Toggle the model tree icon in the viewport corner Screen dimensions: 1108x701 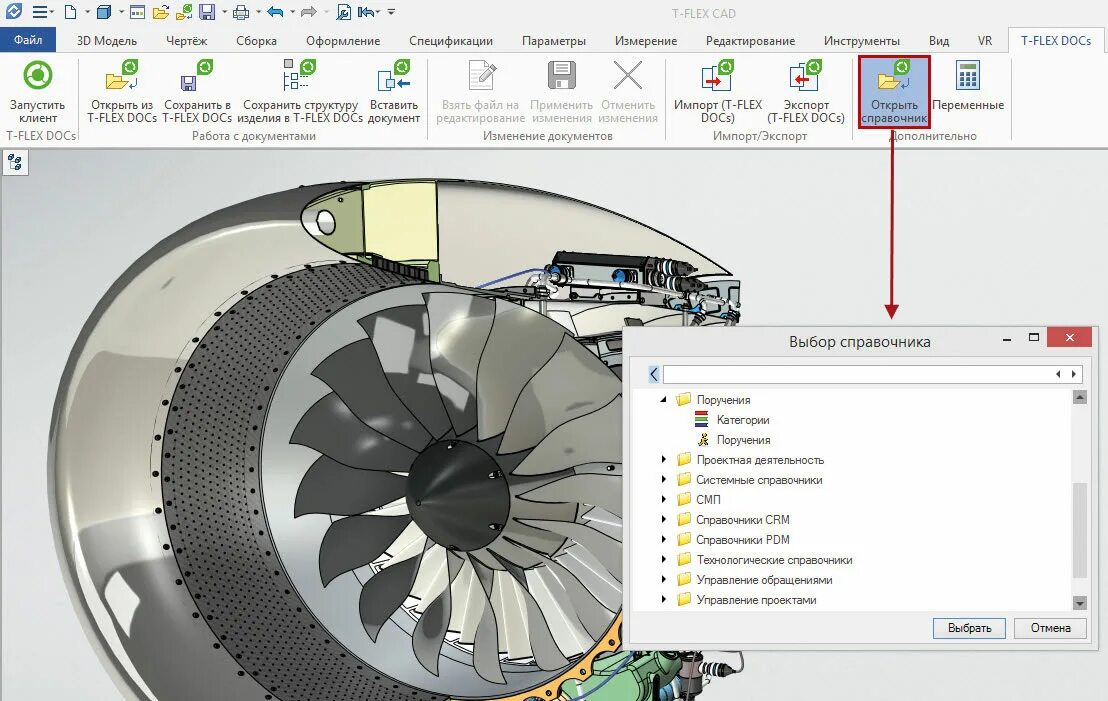pos(15,163)
